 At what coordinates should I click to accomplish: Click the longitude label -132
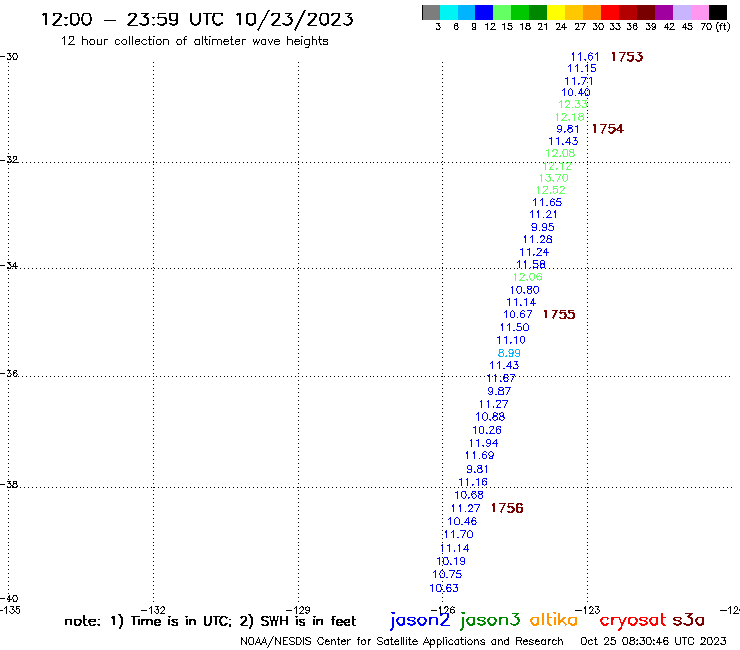click(x=153, y=610)
